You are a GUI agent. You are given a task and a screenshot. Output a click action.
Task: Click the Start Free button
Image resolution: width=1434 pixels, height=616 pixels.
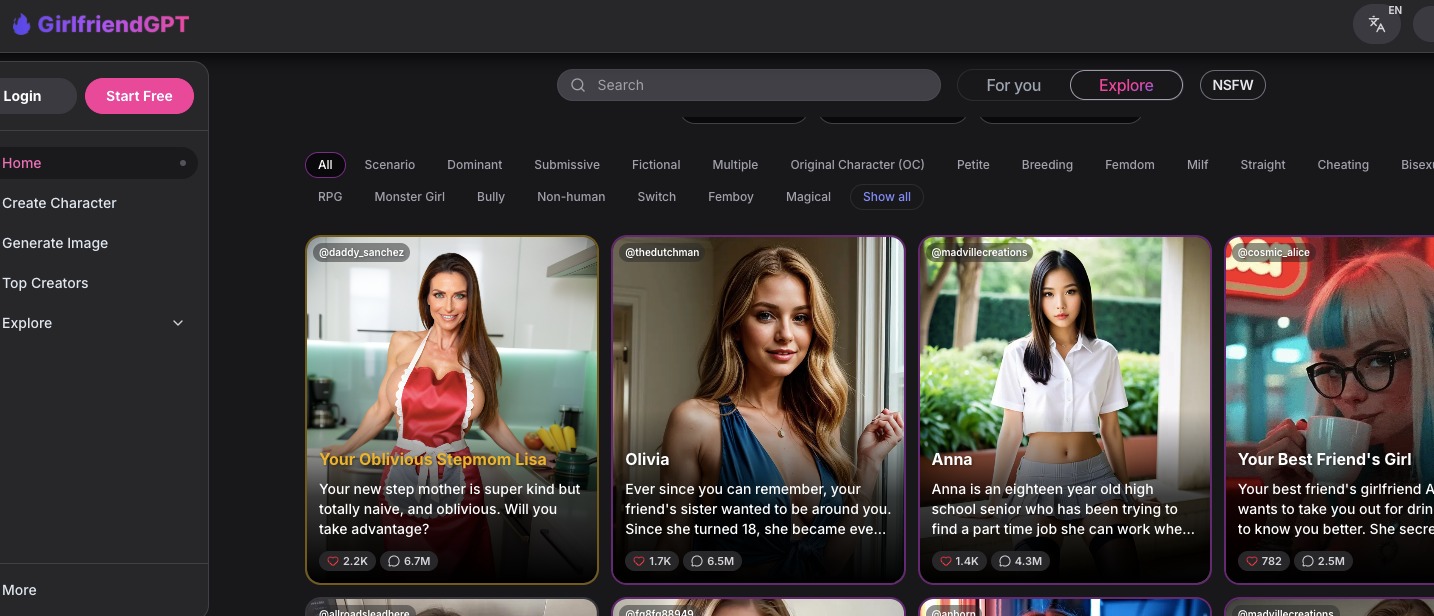(139, 96)
